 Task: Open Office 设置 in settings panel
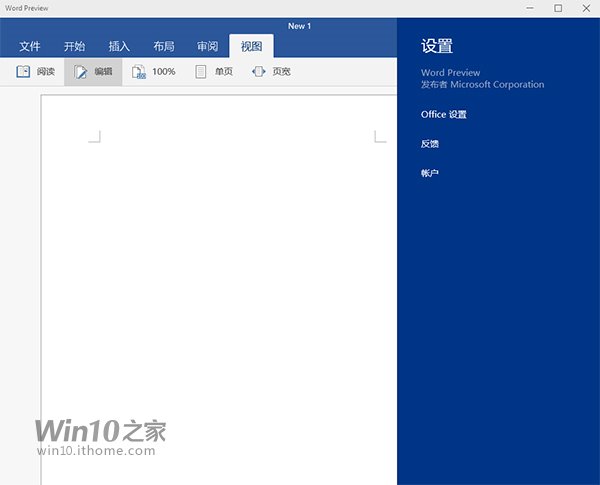(x=443, y=114)
